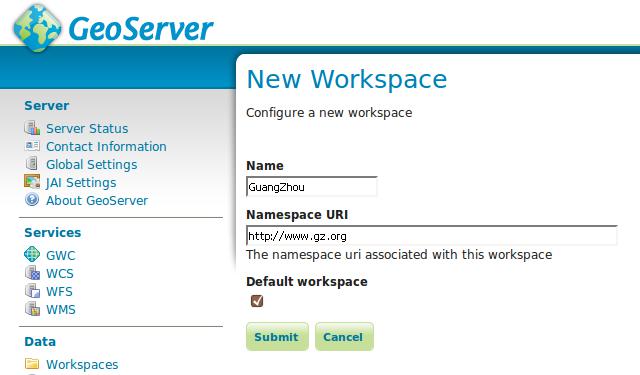Go to the Workspaces link
Viewport: 640px width, 375px height.
pos(82,364)
